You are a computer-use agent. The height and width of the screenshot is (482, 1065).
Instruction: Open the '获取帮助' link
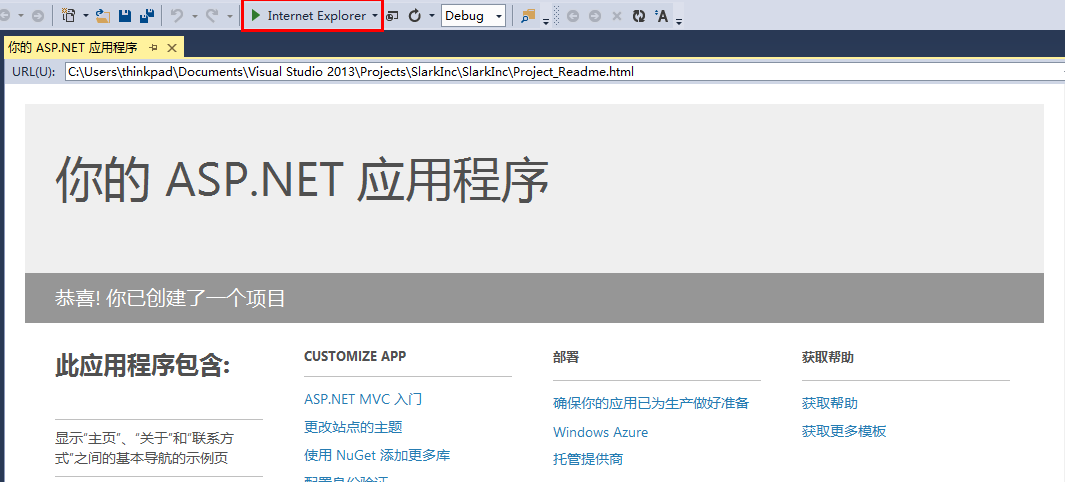(829, 403)
